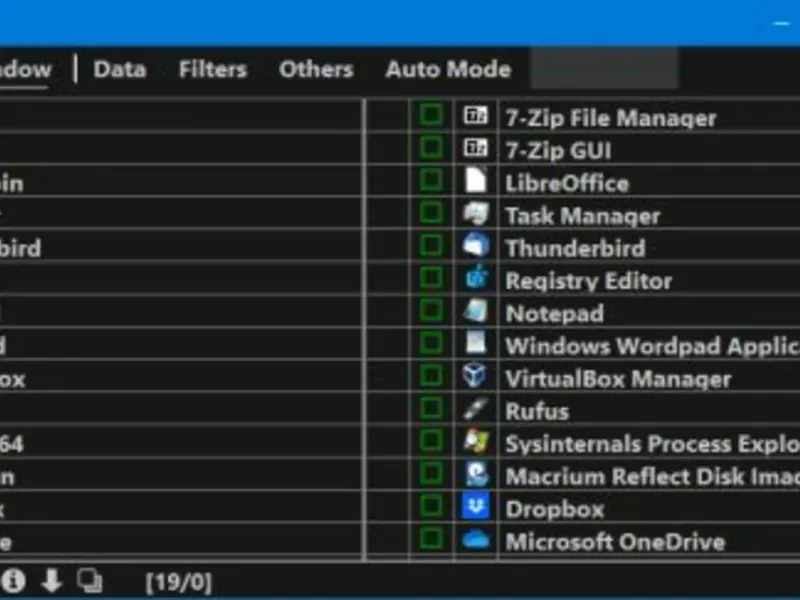Select the Registry Editor entry
800x600 pixels.
tap(589, 281)
